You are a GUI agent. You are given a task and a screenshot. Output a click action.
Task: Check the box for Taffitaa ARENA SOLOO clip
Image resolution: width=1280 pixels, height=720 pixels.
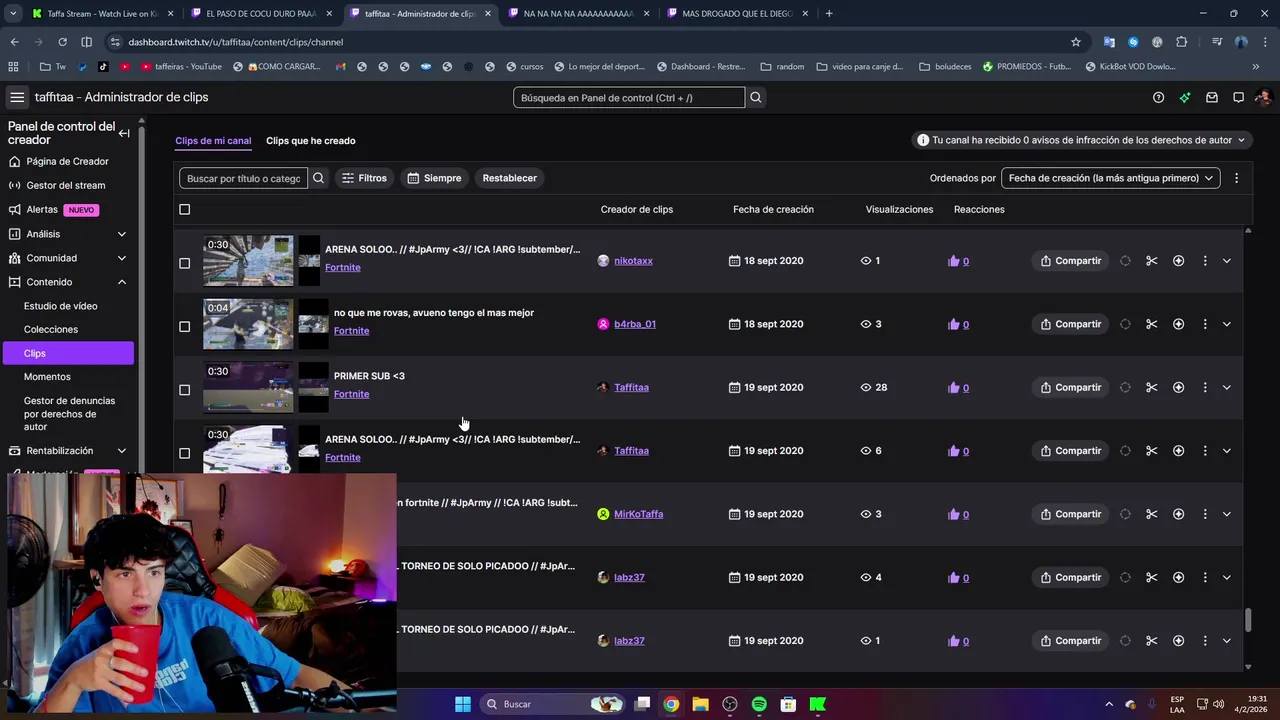184,453
